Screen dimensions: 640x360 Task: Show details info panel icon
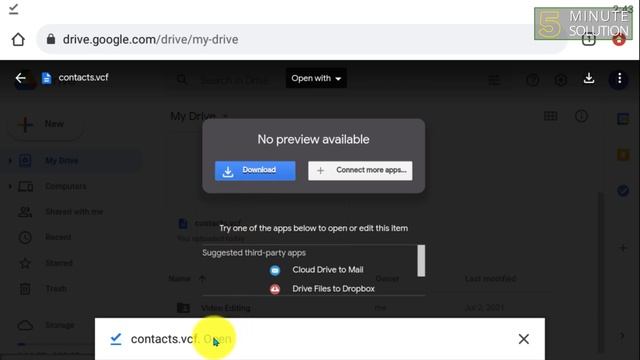[581, 116]
